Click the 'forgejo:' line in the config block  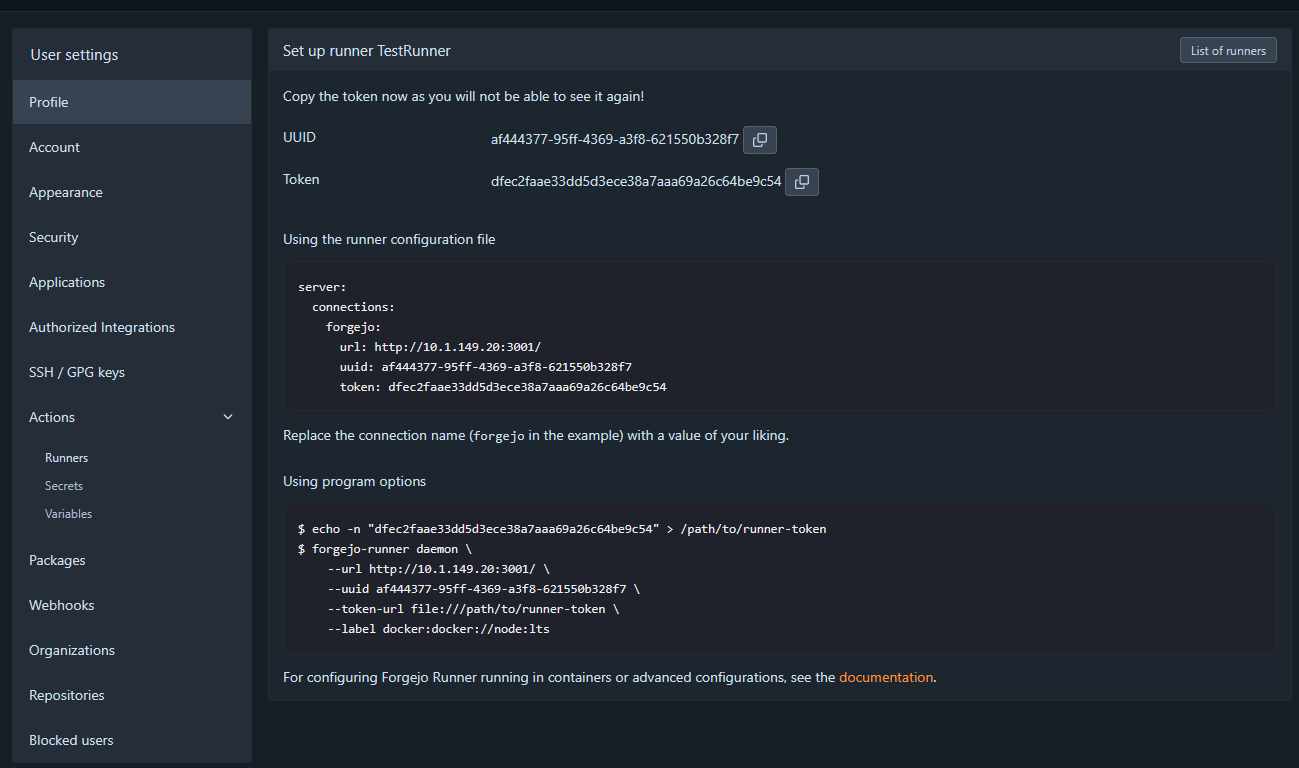tap(353, 327)
